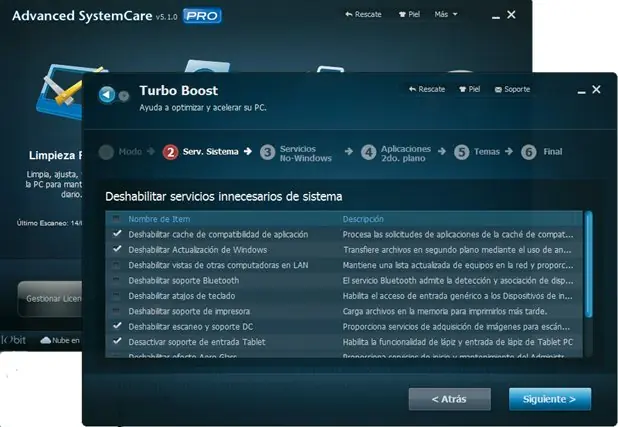Image resolution: width=618 pixels, height=427 pixels.
Task: Select description 'Habilita el acceso de entrada genérico'
Action: click(458, 296)
